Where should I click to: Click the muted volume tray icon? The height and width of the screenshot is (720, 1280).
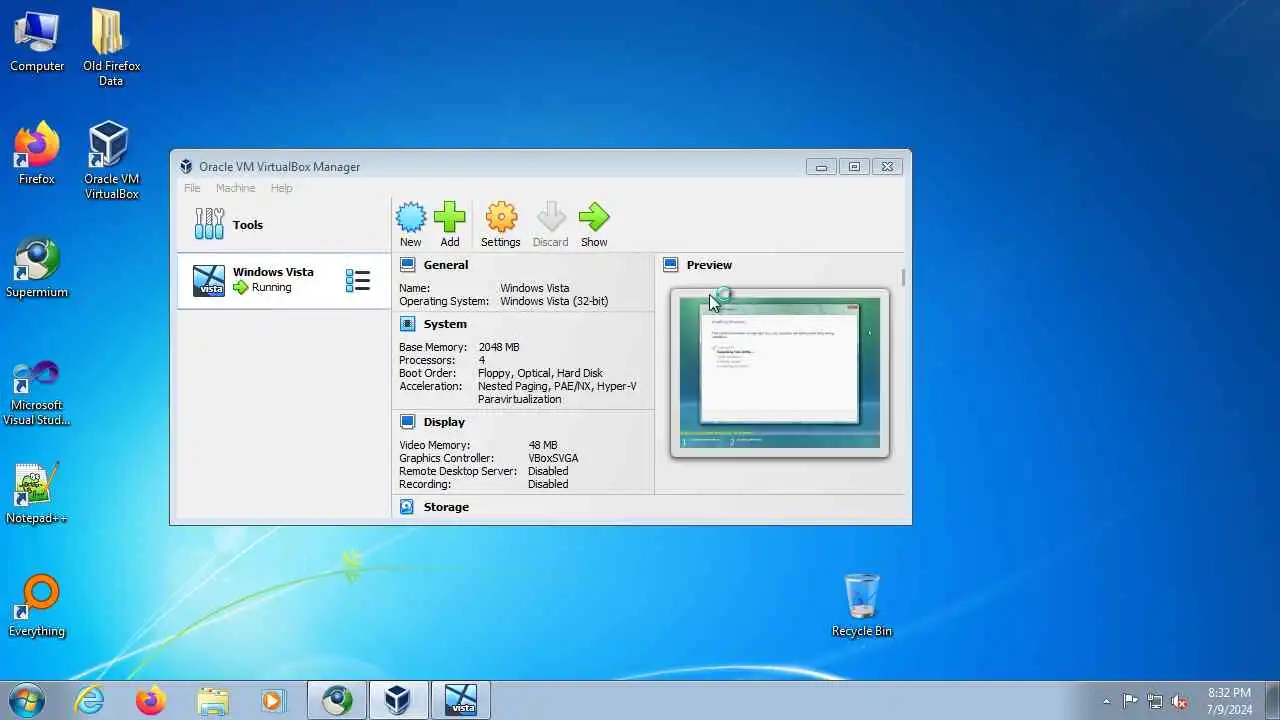[1180, 701]
